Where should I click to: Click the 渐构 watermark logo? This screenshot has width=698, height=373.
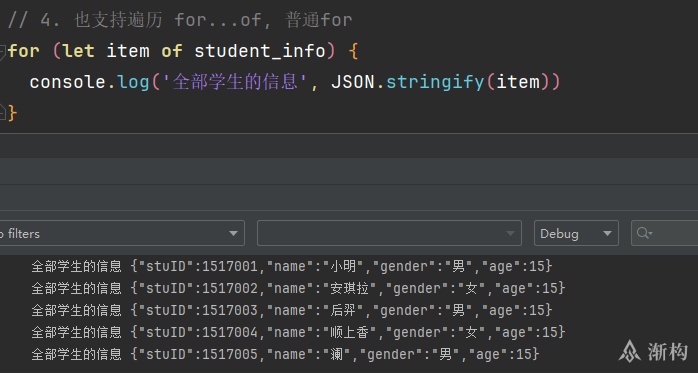pyautogui.click(x=653, y=352)
